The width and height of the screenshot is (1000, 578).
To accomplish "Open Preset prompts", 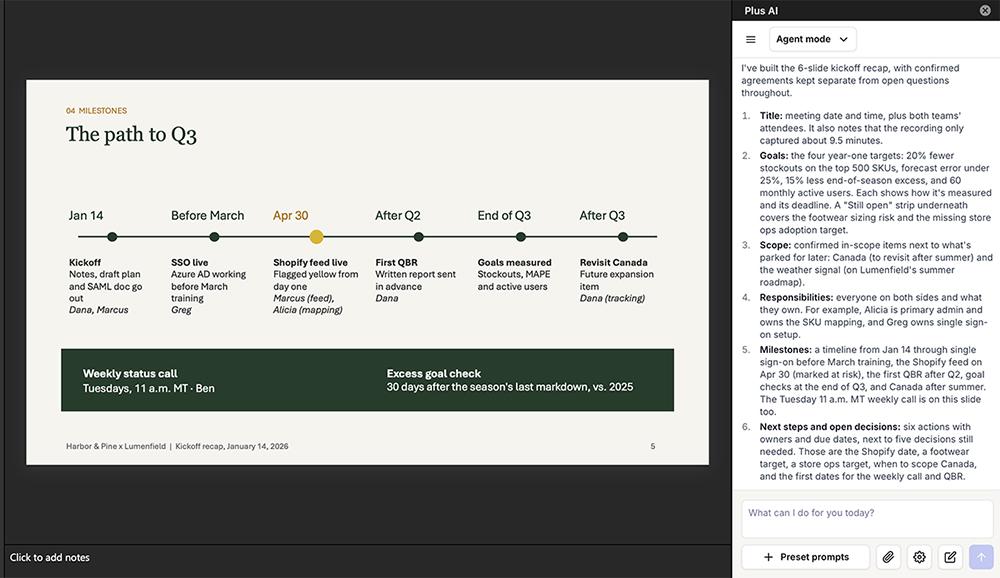I will tap(805, 557).
